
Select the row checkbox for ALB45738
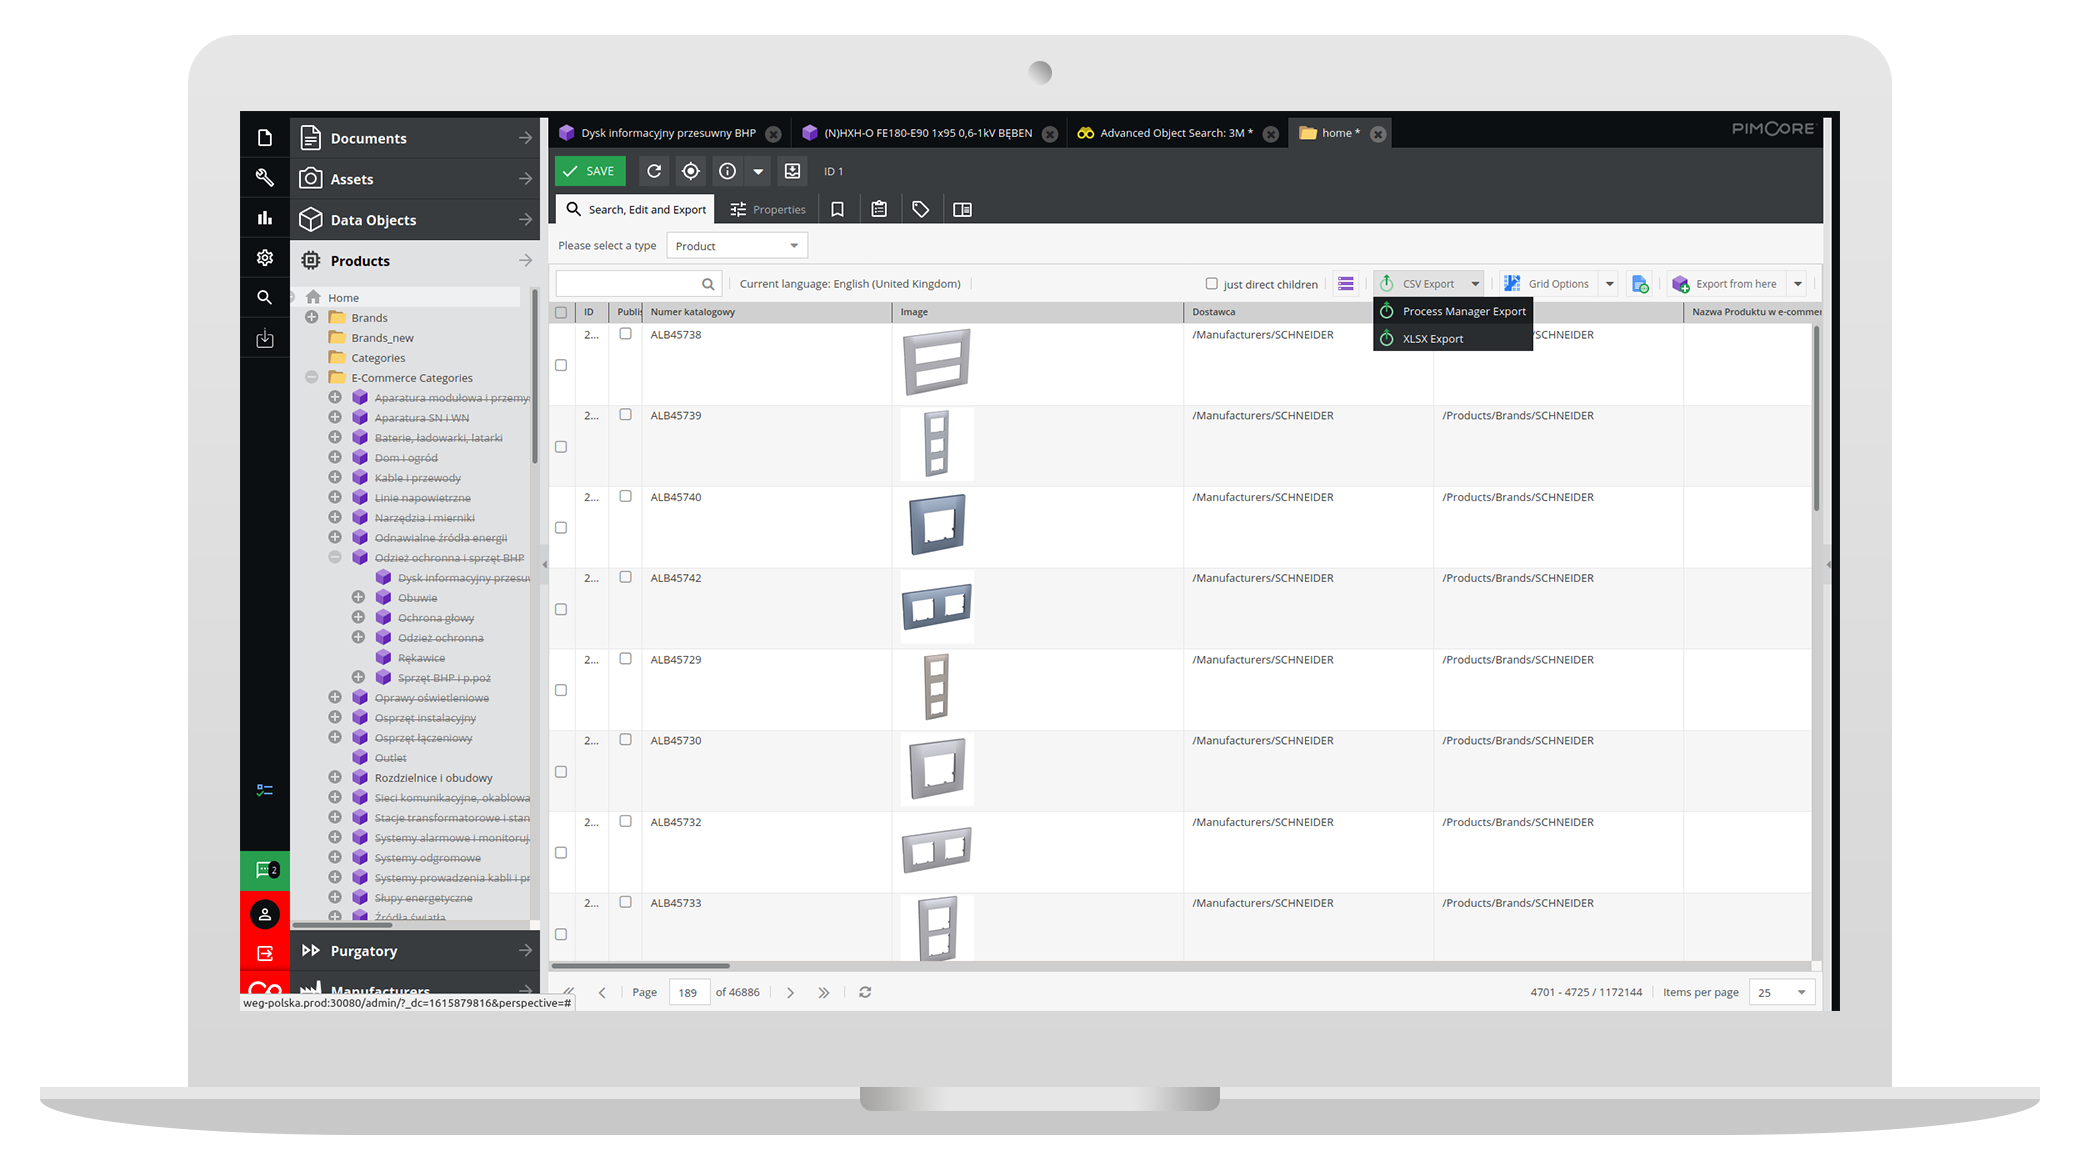561,365
